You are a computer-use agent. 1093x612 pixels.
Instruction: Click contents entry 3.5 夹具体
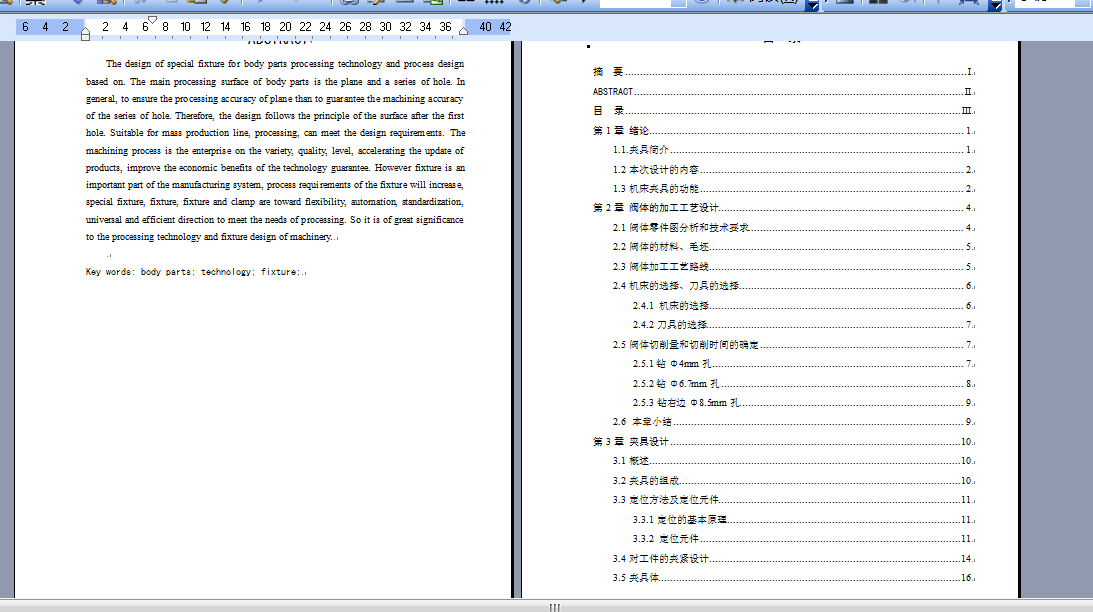[x=793, y=578]
